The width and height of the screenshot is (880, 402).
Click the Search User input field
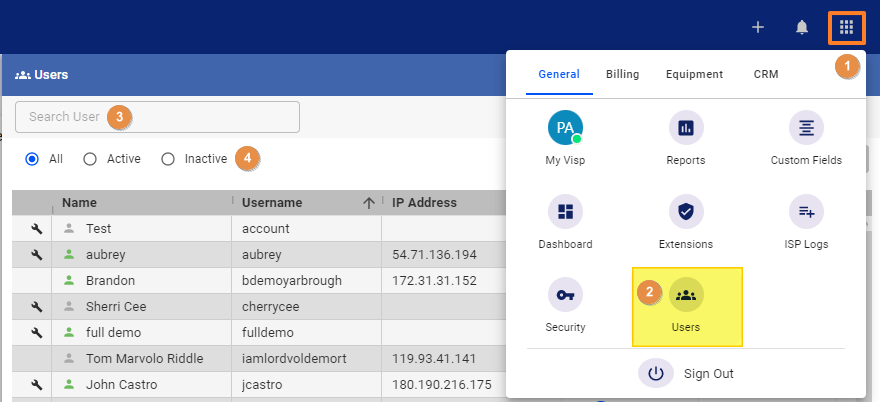[157, 117]
